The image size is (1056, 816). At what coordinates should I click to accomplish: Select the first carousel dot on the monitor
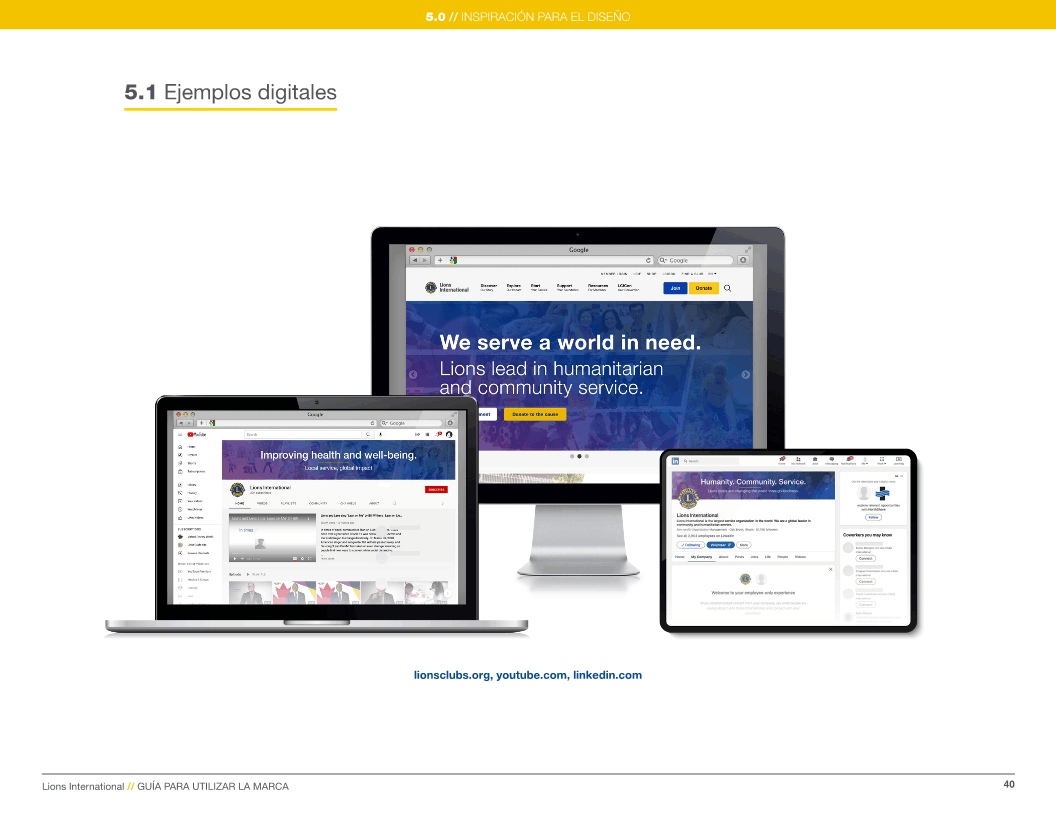[x=572, y=456]
